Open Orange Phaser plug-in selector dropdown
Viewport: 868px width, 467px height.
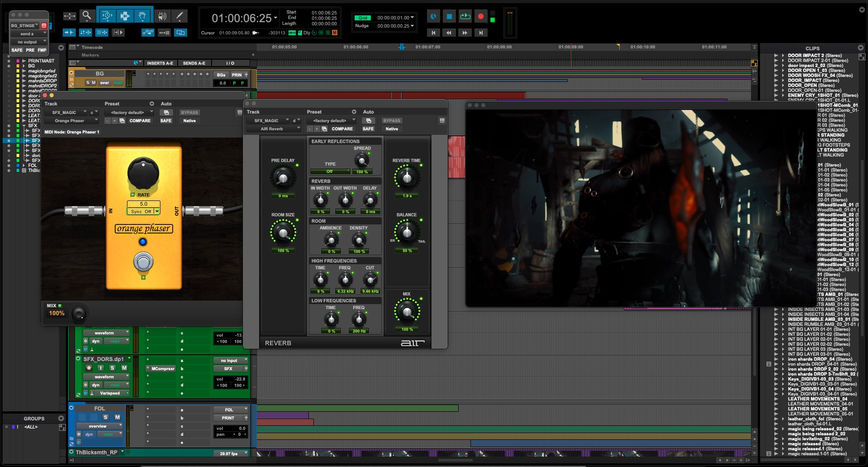pyautogui.click(x=71, y=121)
